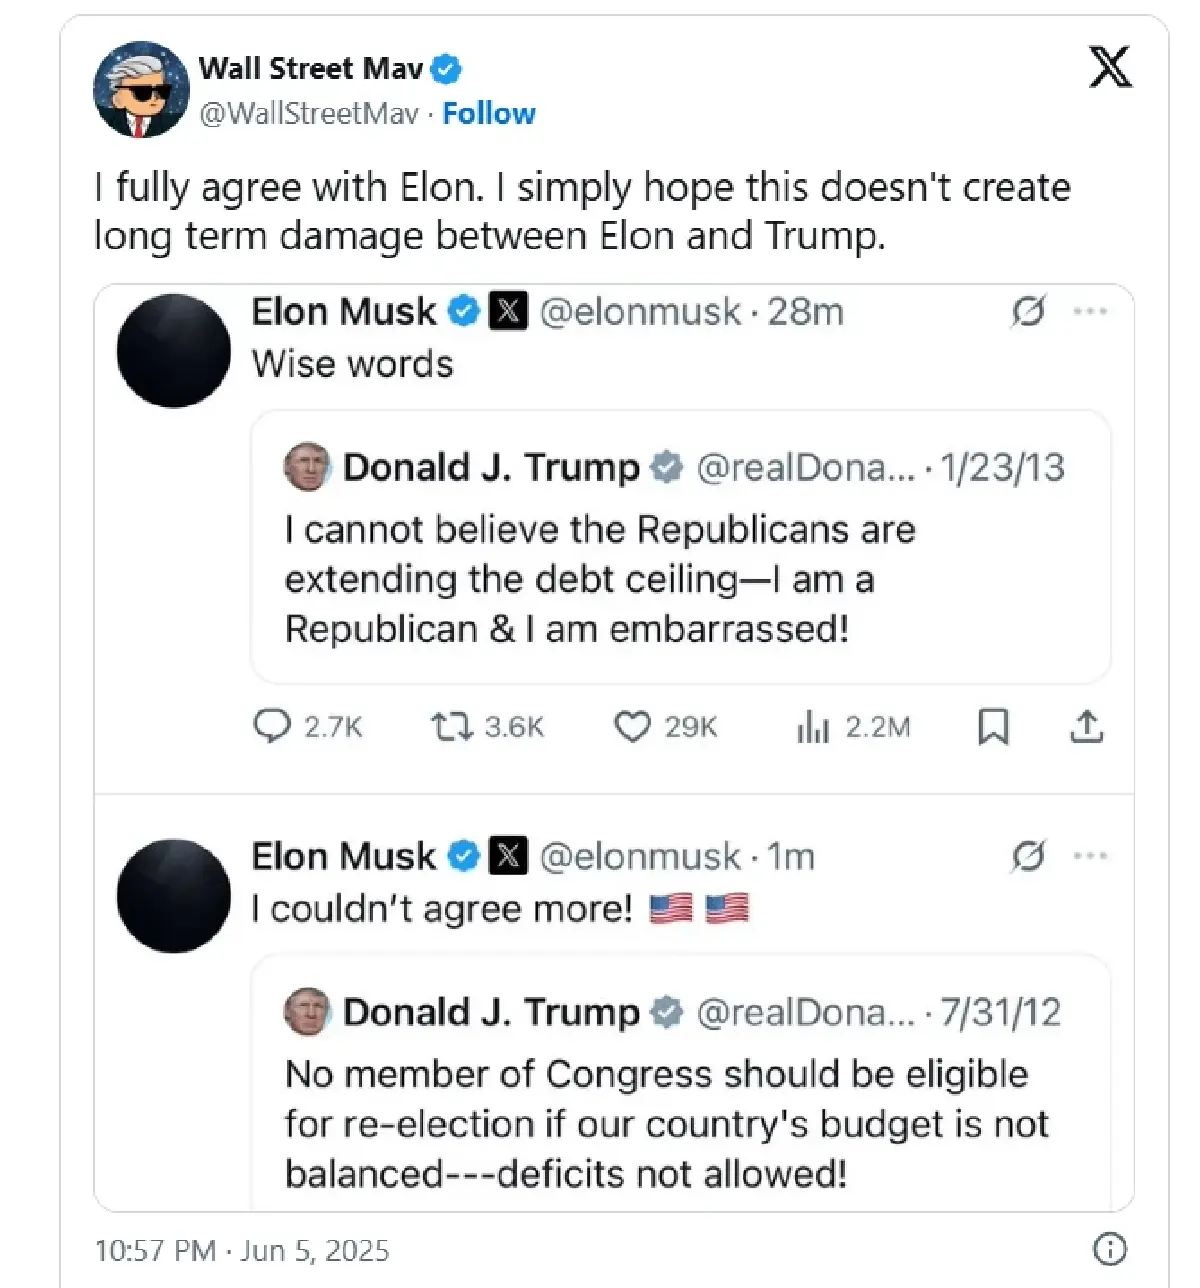The width and height of the screenshot is (1200, 1288).
Task: Follow Wall Street Mav
Action: pyautogui.click(x=489, y=114)
